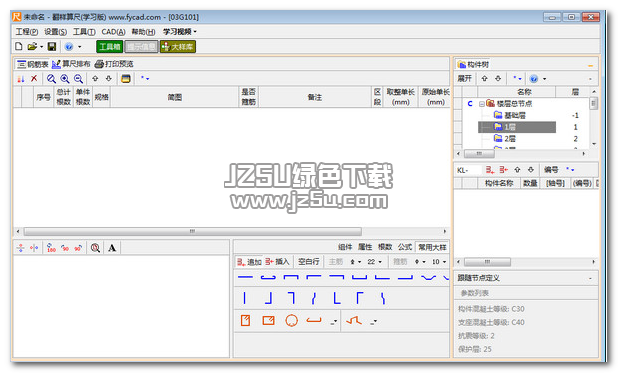Image resolution: width=618 pixels, height=373 pixels.
Task: Toggle the 工具箱 green button
Action: coord(110,47)
